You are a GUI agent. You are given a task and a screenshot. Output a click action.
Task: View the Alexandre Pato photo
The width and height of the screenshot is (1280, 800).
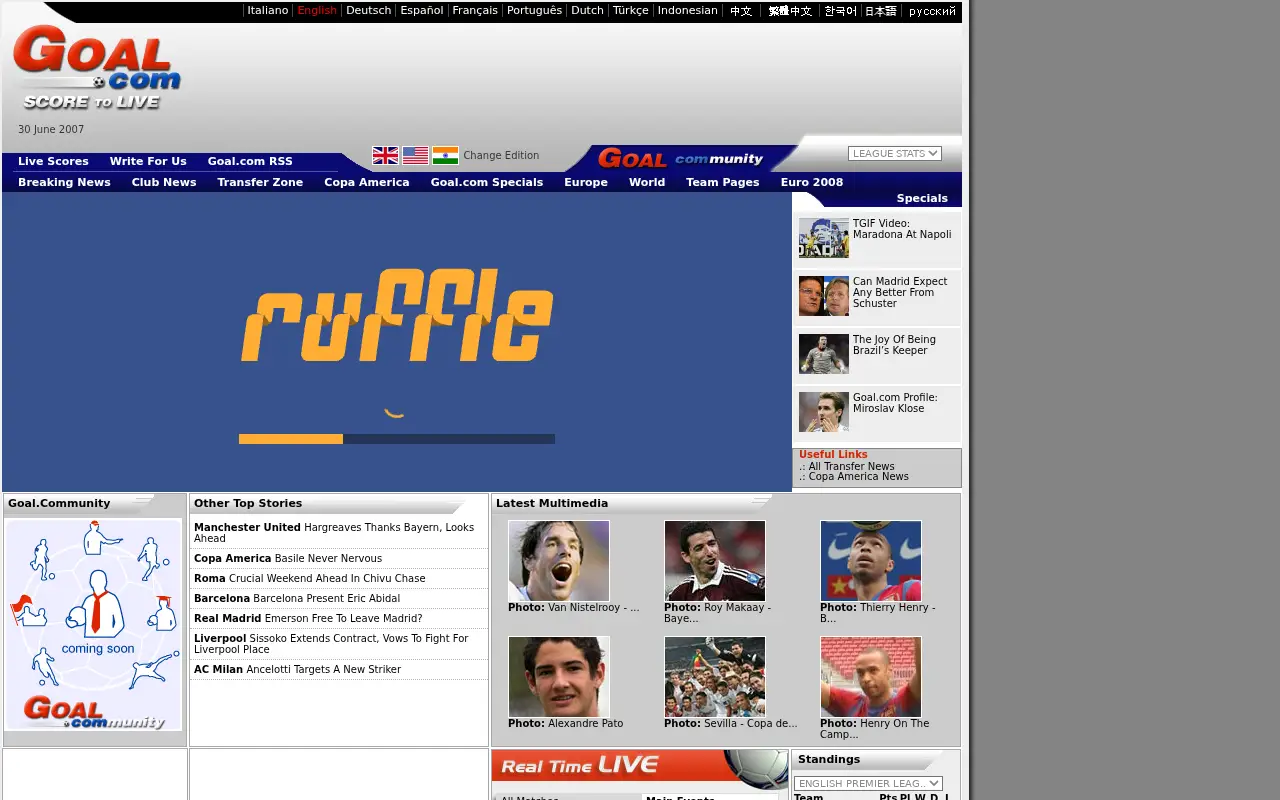[559, 677]
